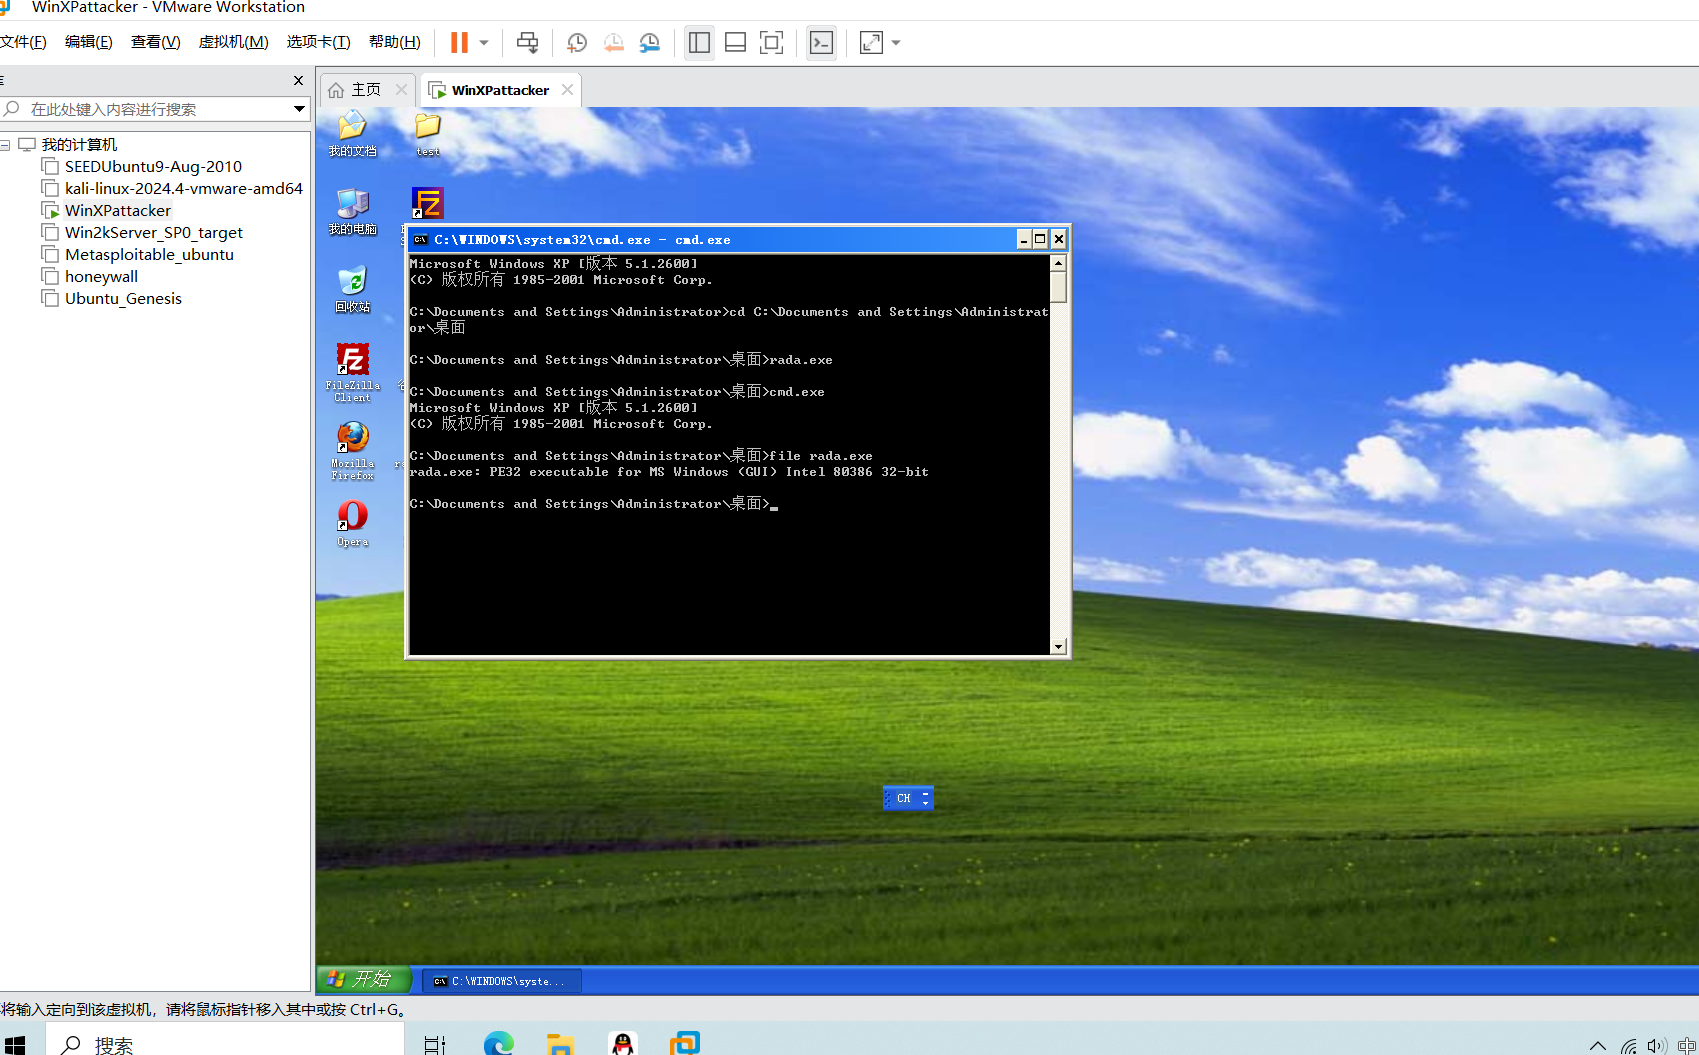Open the 选项卡(T) menu
The width and height of the screenshot is (1699, 1055).
[319, 42]
